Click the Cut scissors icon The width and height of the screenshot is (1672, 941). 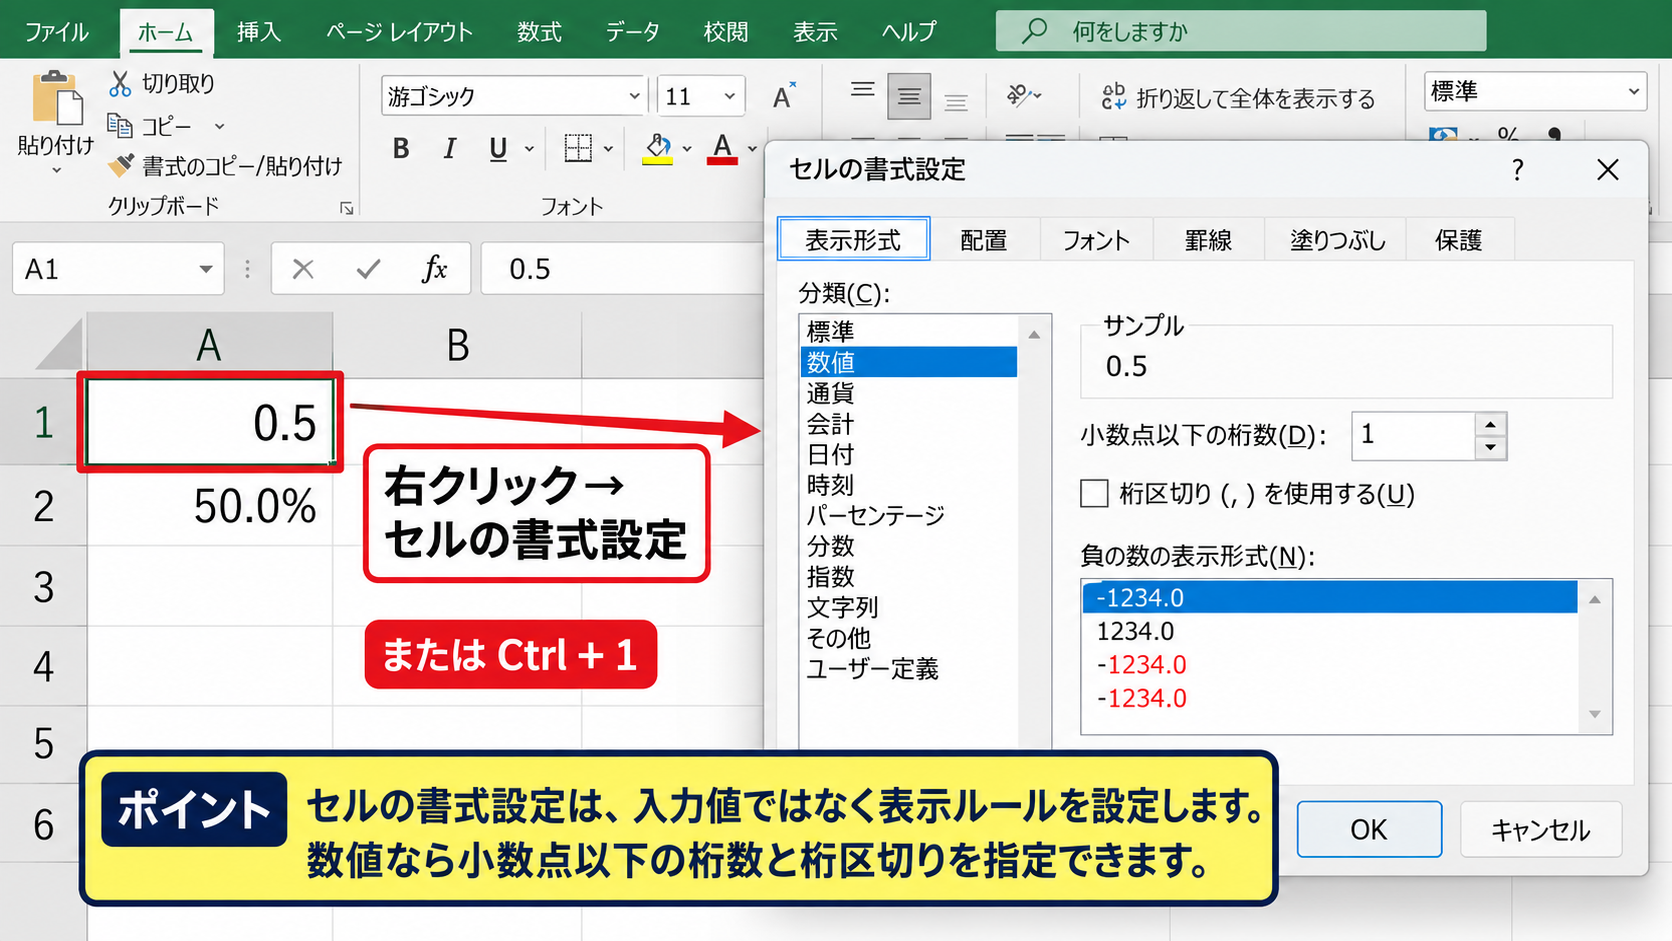[x=120, y=84]
